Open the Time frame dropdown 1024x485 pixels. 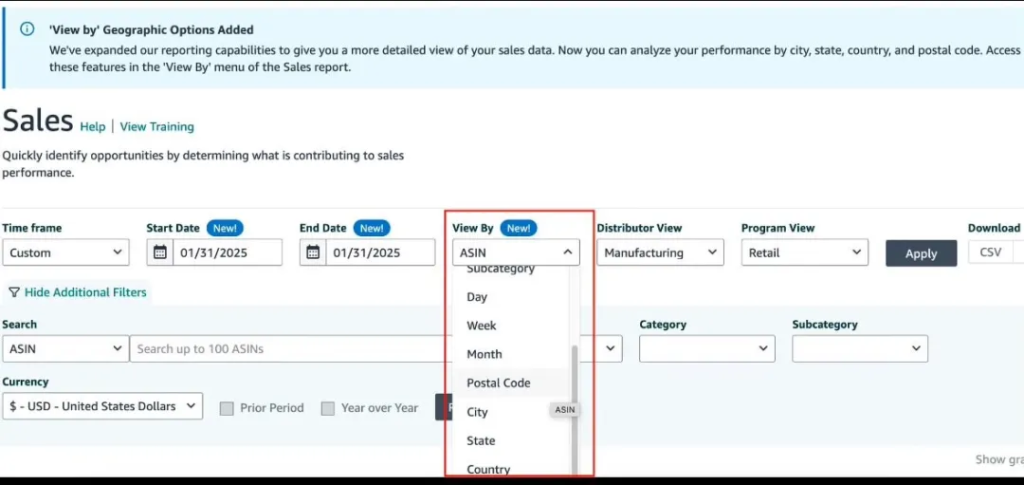[66, 253]
